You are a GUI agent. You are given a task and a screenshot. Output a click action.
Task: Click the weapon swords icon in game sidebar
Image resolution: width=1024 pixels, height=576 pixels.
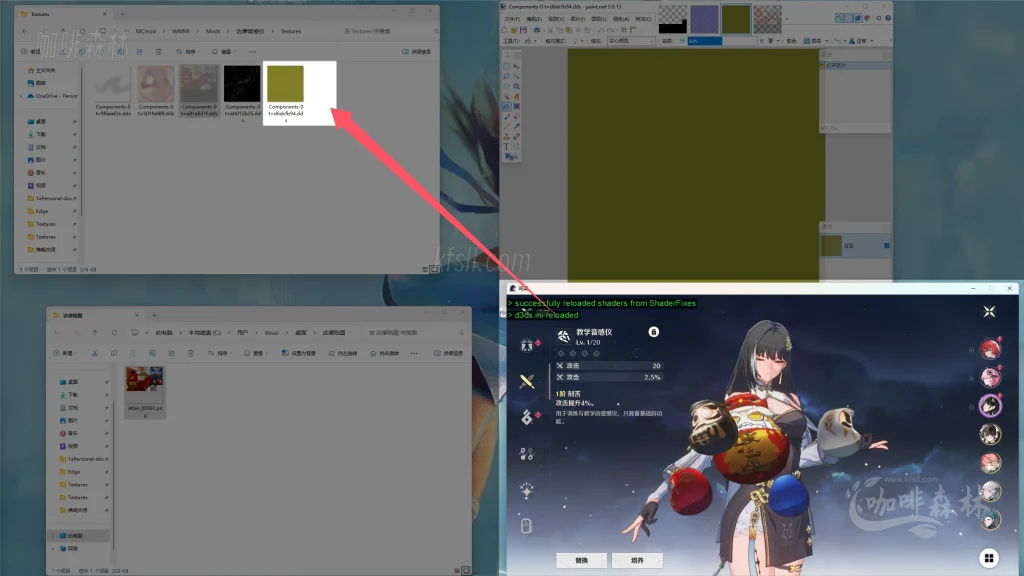point(528,381)
